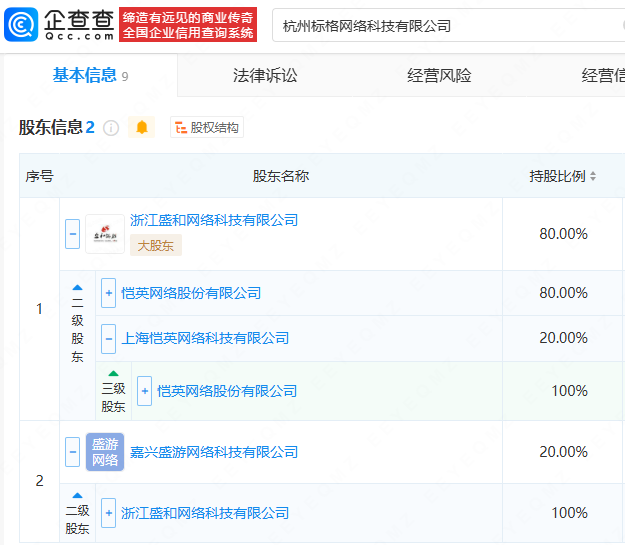The image size is (625, 545).
Task: Click the Qcc.com 企查查 logo
Action: coord(60,24)
